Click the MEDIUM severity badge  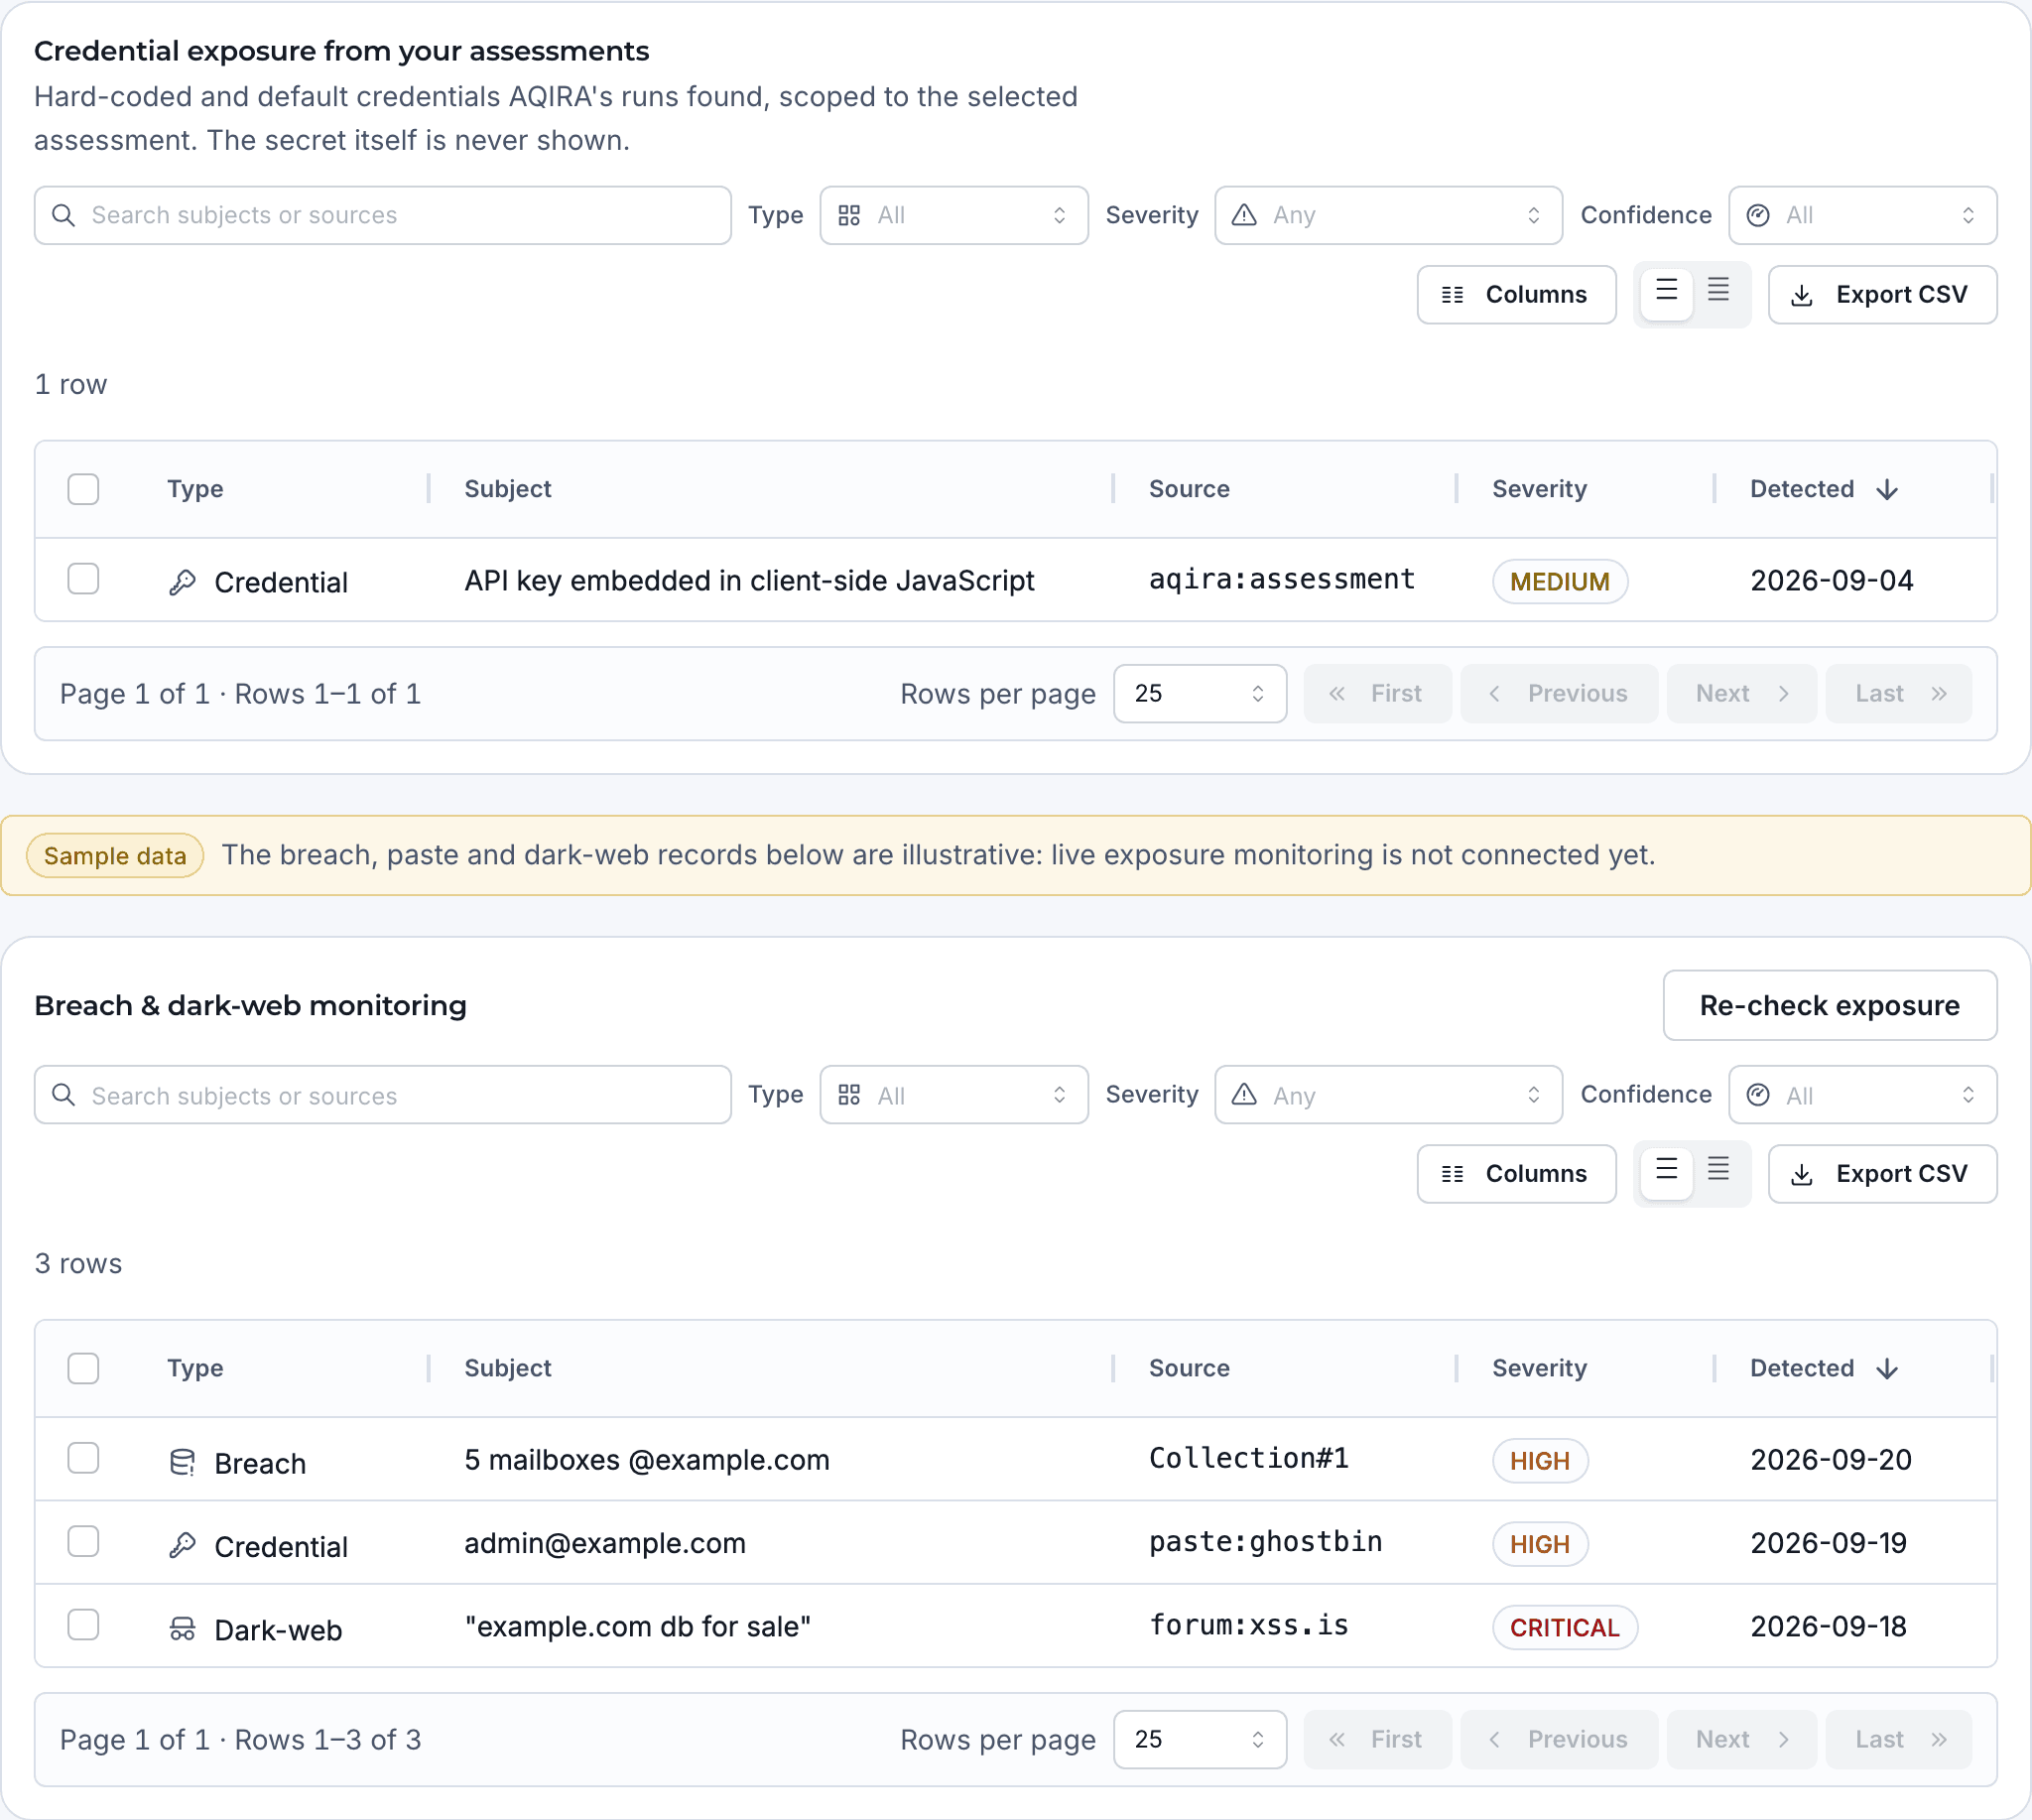point(1560,582)
